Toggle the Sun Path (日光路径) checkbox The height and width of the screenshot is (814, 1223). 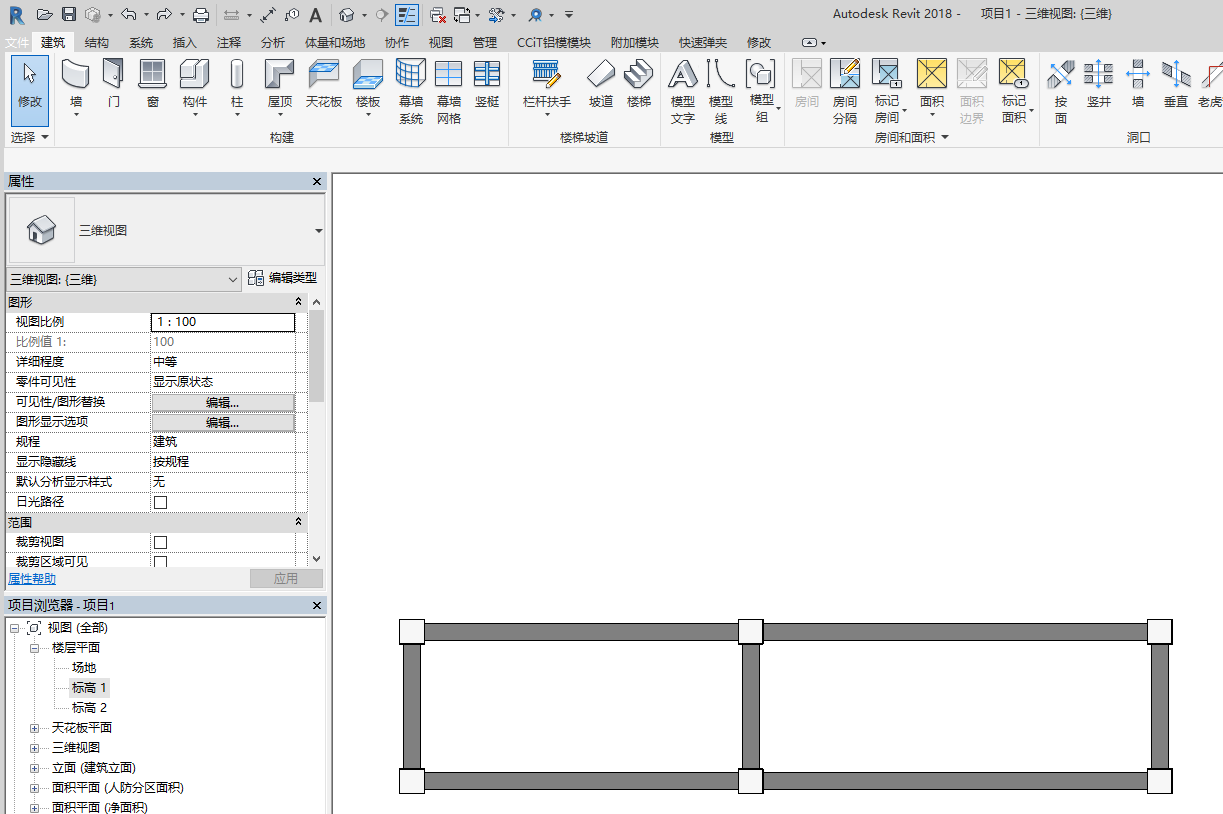click(x=160, y=502)
